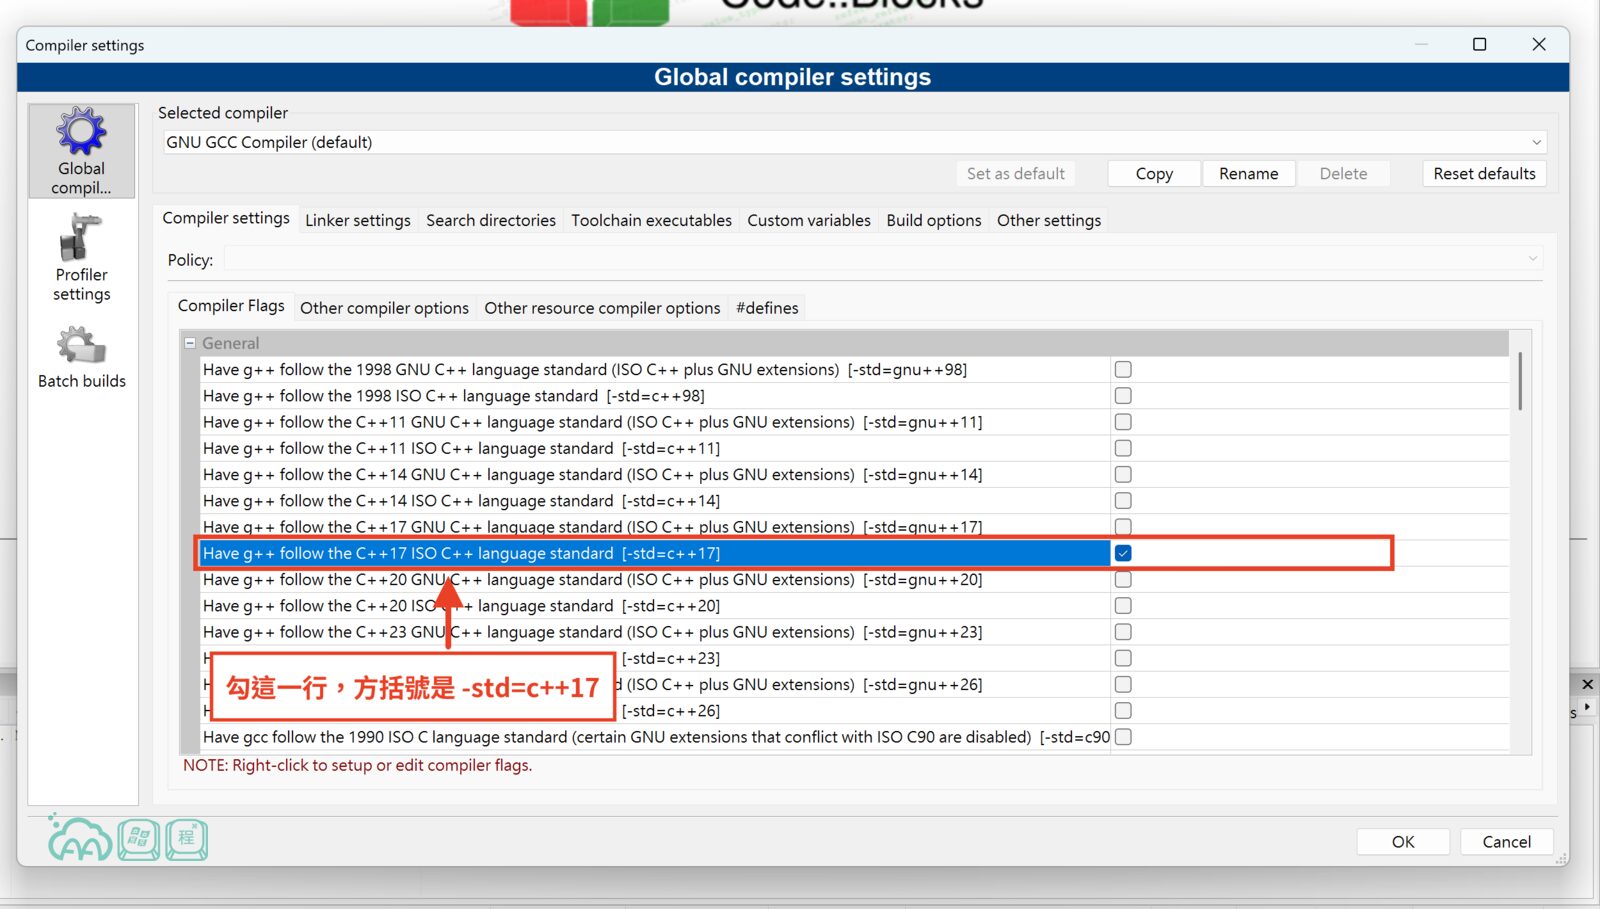Select the Compiler Flags sub-tab

click(231, 306)
